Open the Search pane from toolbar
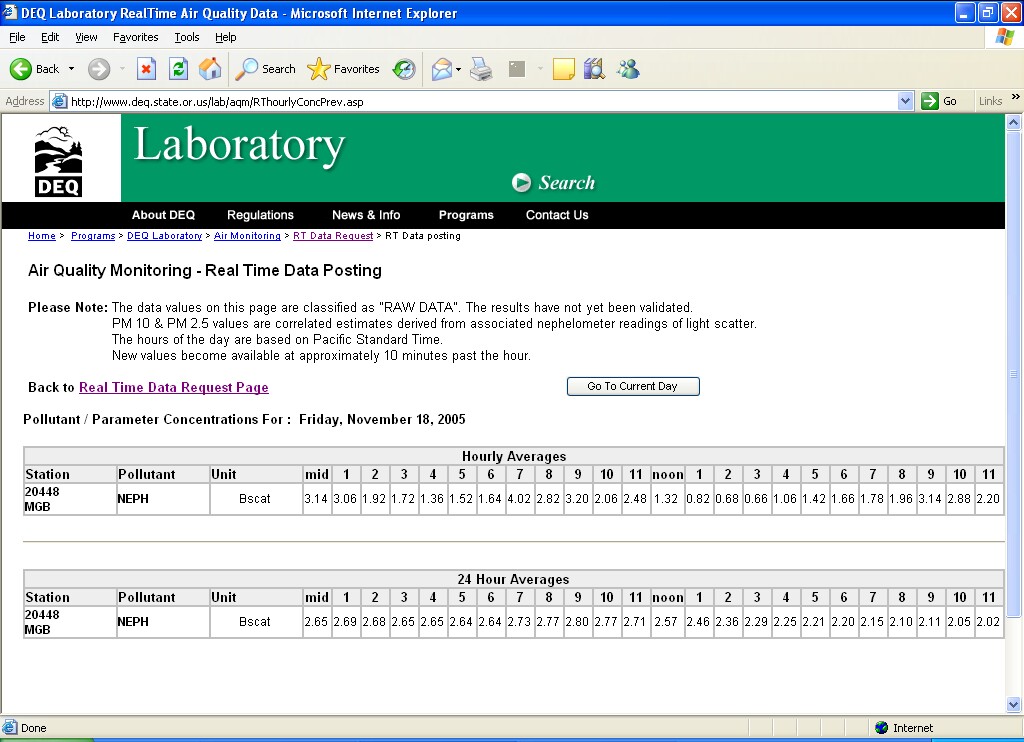Image resolution: width=1024 pixels, height=742 pixels. (x=266, y=69)
